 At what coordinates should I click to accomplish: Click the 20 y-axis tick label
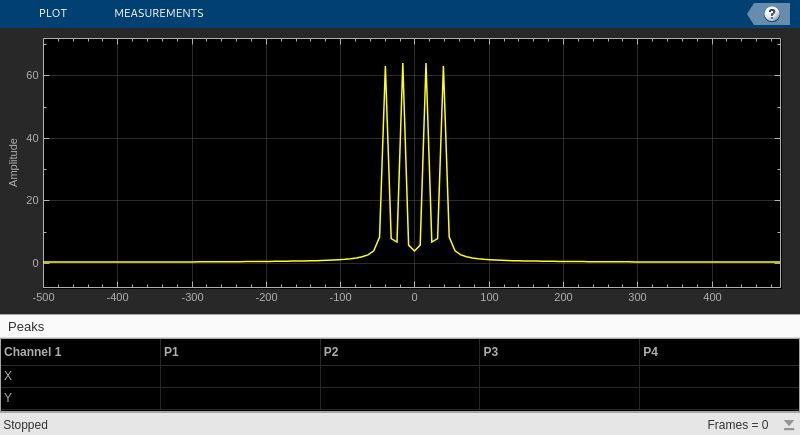[x=32, y=200]
